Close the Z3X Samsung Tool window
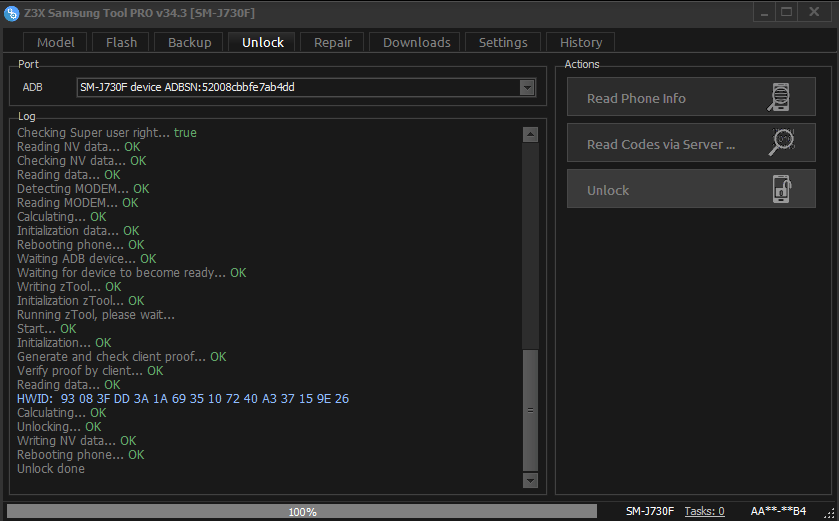Screen dimensions: 839x521 [x=814, y=12]
